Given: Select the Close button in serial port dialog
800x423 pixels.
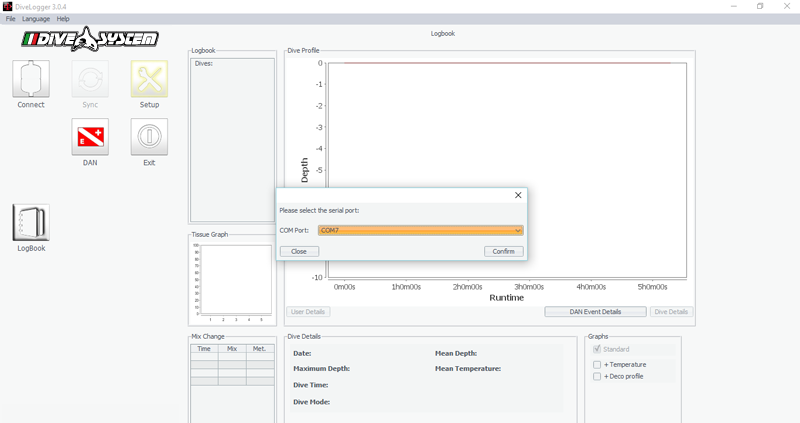Looking at the screenshot, I should pyautogui.click(x=299, y=252).
